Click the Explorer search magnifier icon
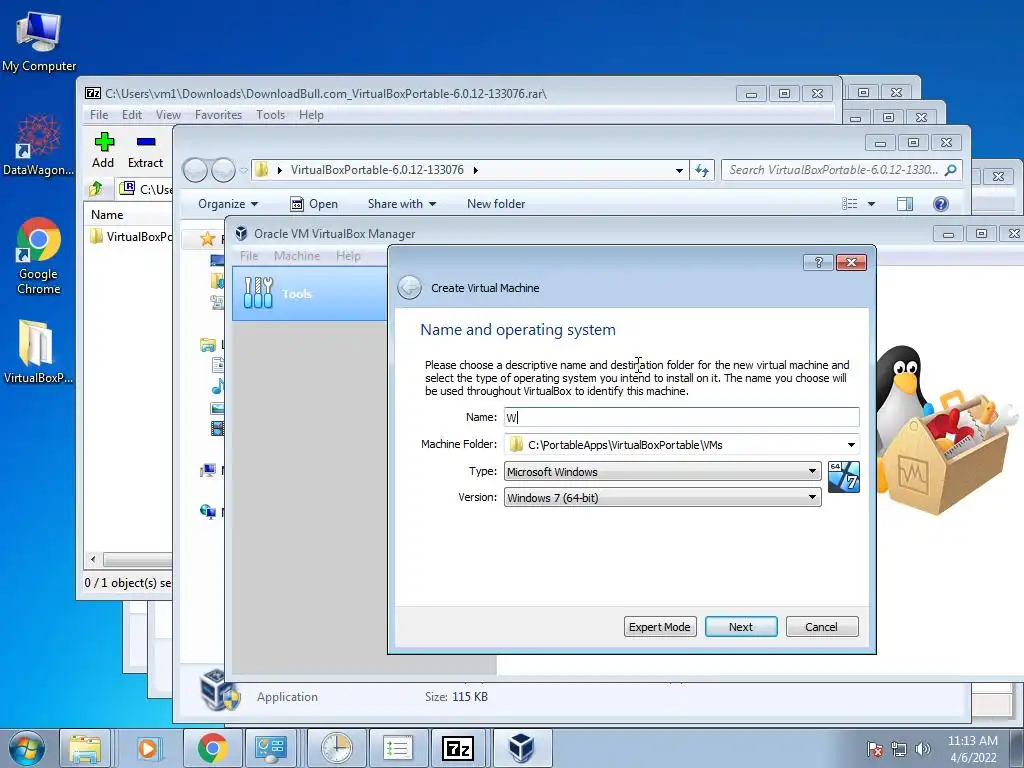 (950, 170)
